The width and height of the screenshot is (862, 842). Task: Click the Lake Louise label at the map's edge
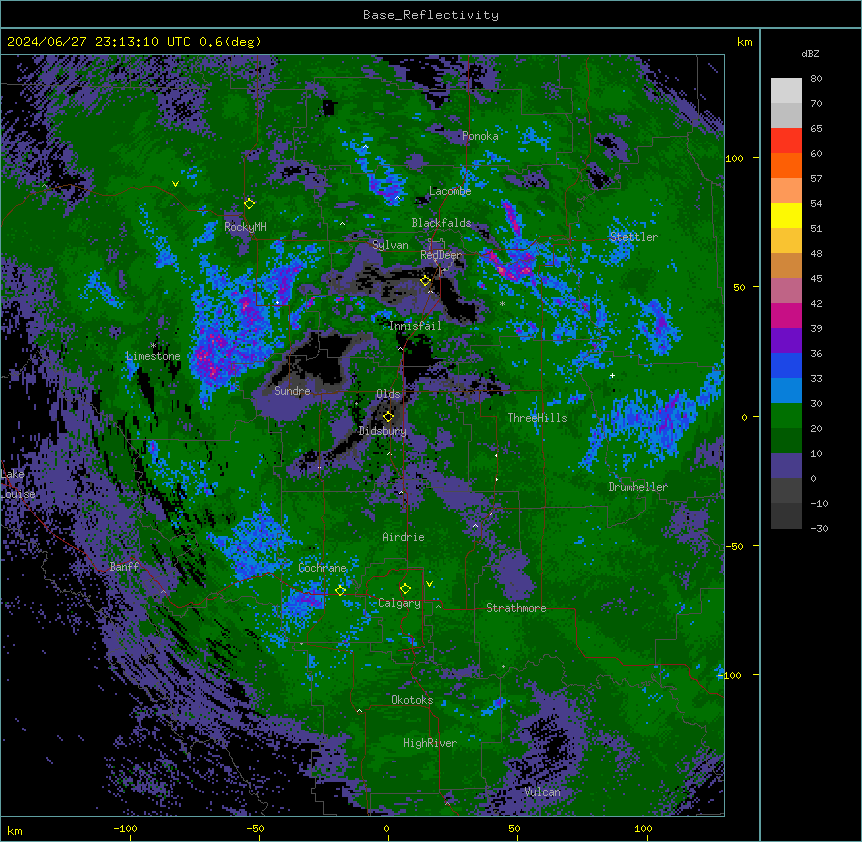click(x=18, y=484)
